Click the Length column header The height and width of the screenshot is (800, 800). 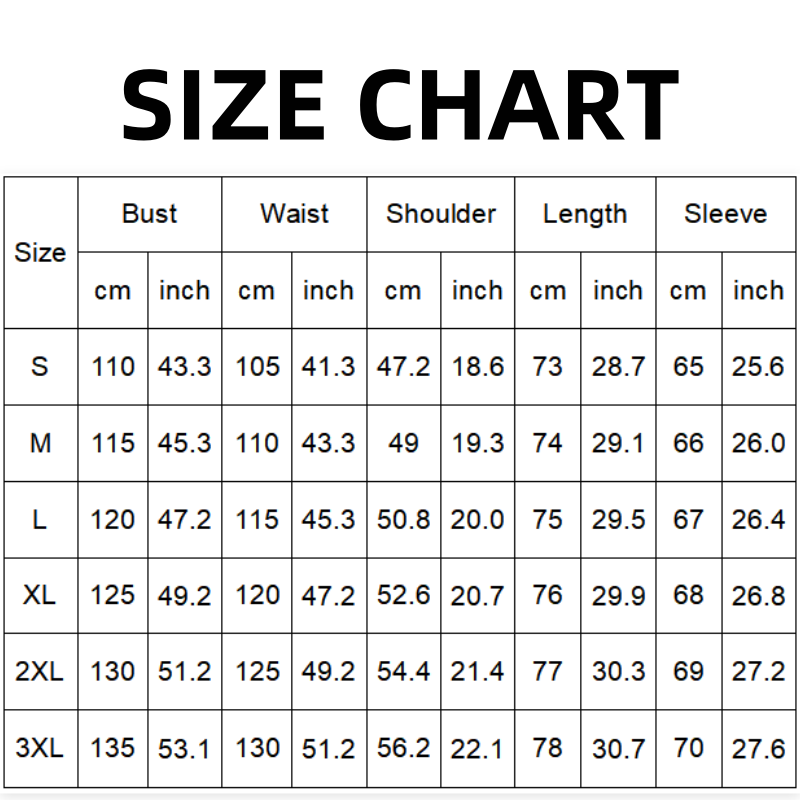point(585,214)
